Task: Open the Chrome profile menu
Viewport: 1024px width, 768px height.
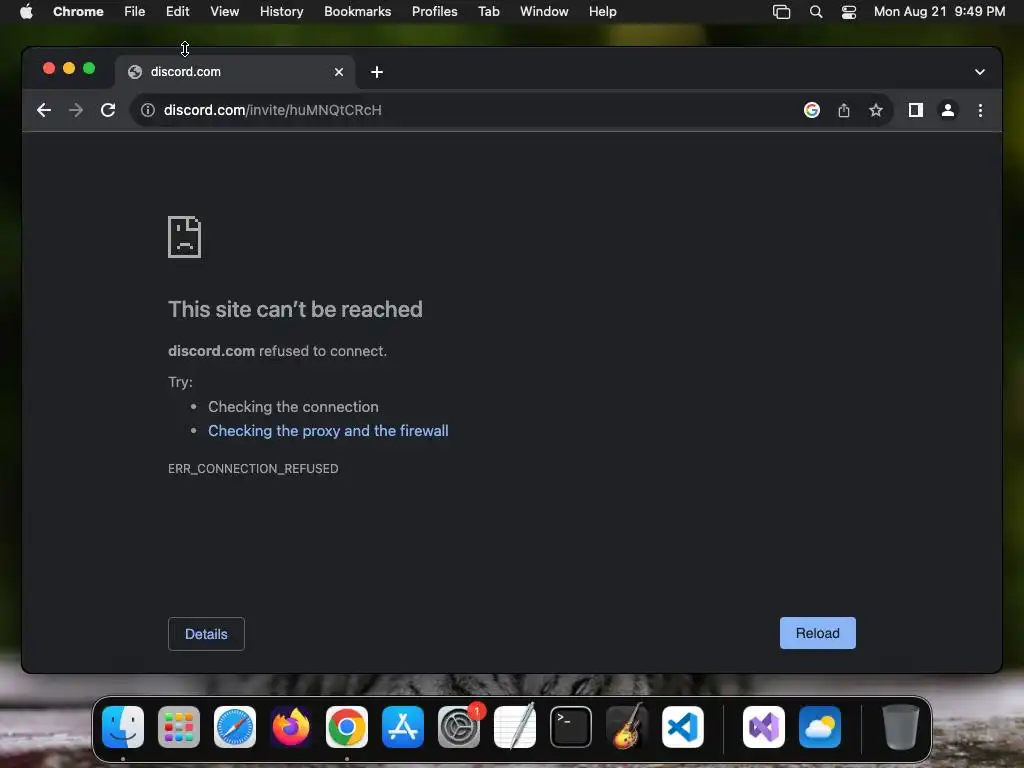Action: coord(948,110)
